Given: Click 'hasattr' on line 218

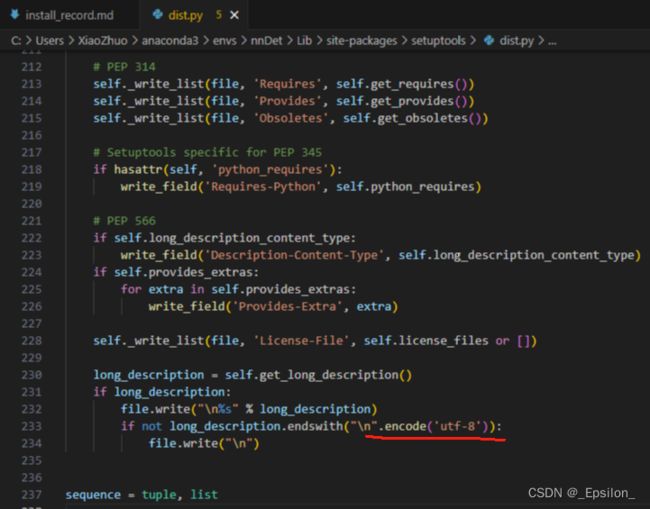Looking at the screenshot, I should 138,170.
